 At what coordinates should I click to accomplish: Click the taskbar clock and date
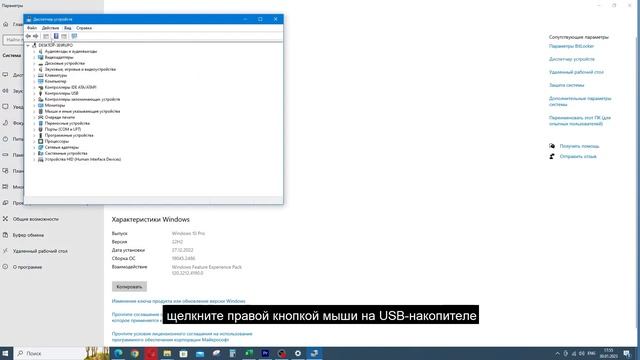pyautogui.click(x=609, y=353)
